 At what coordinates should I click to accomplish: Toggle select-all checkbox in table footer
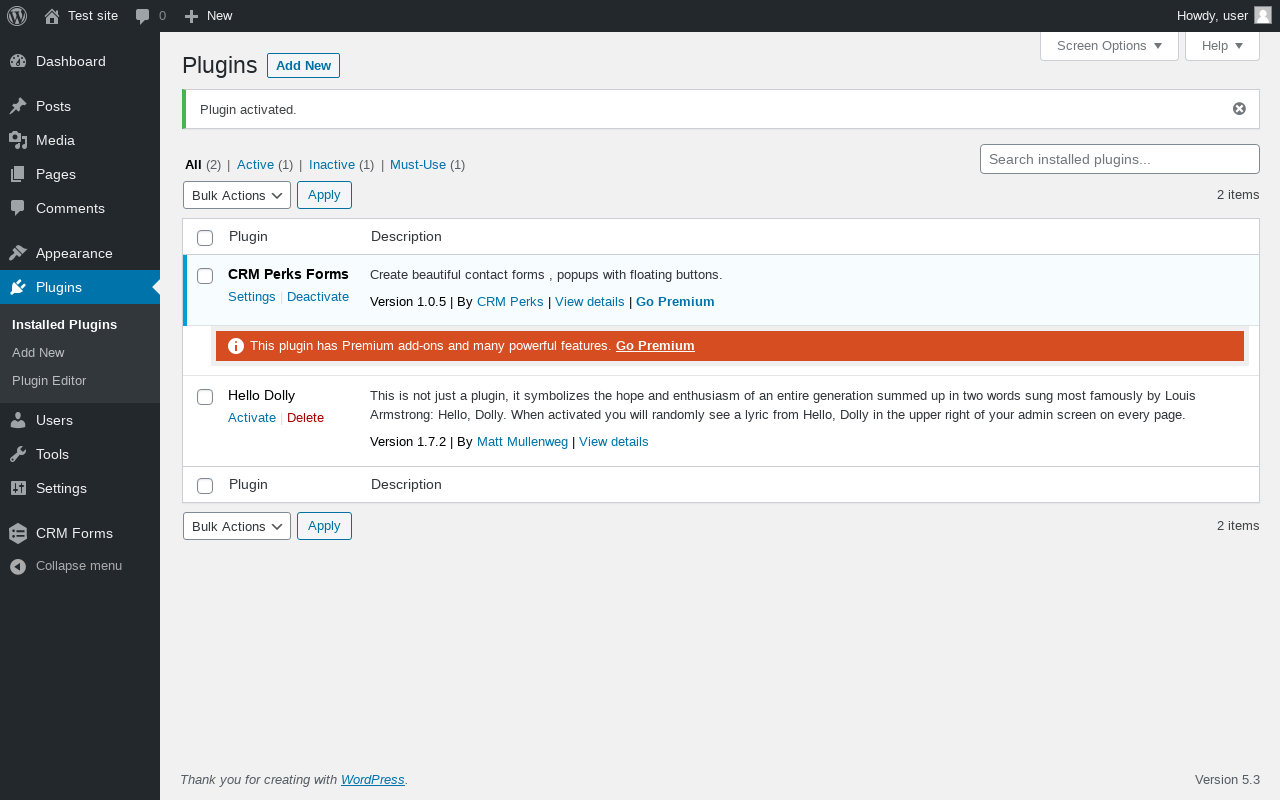(205, 485)
